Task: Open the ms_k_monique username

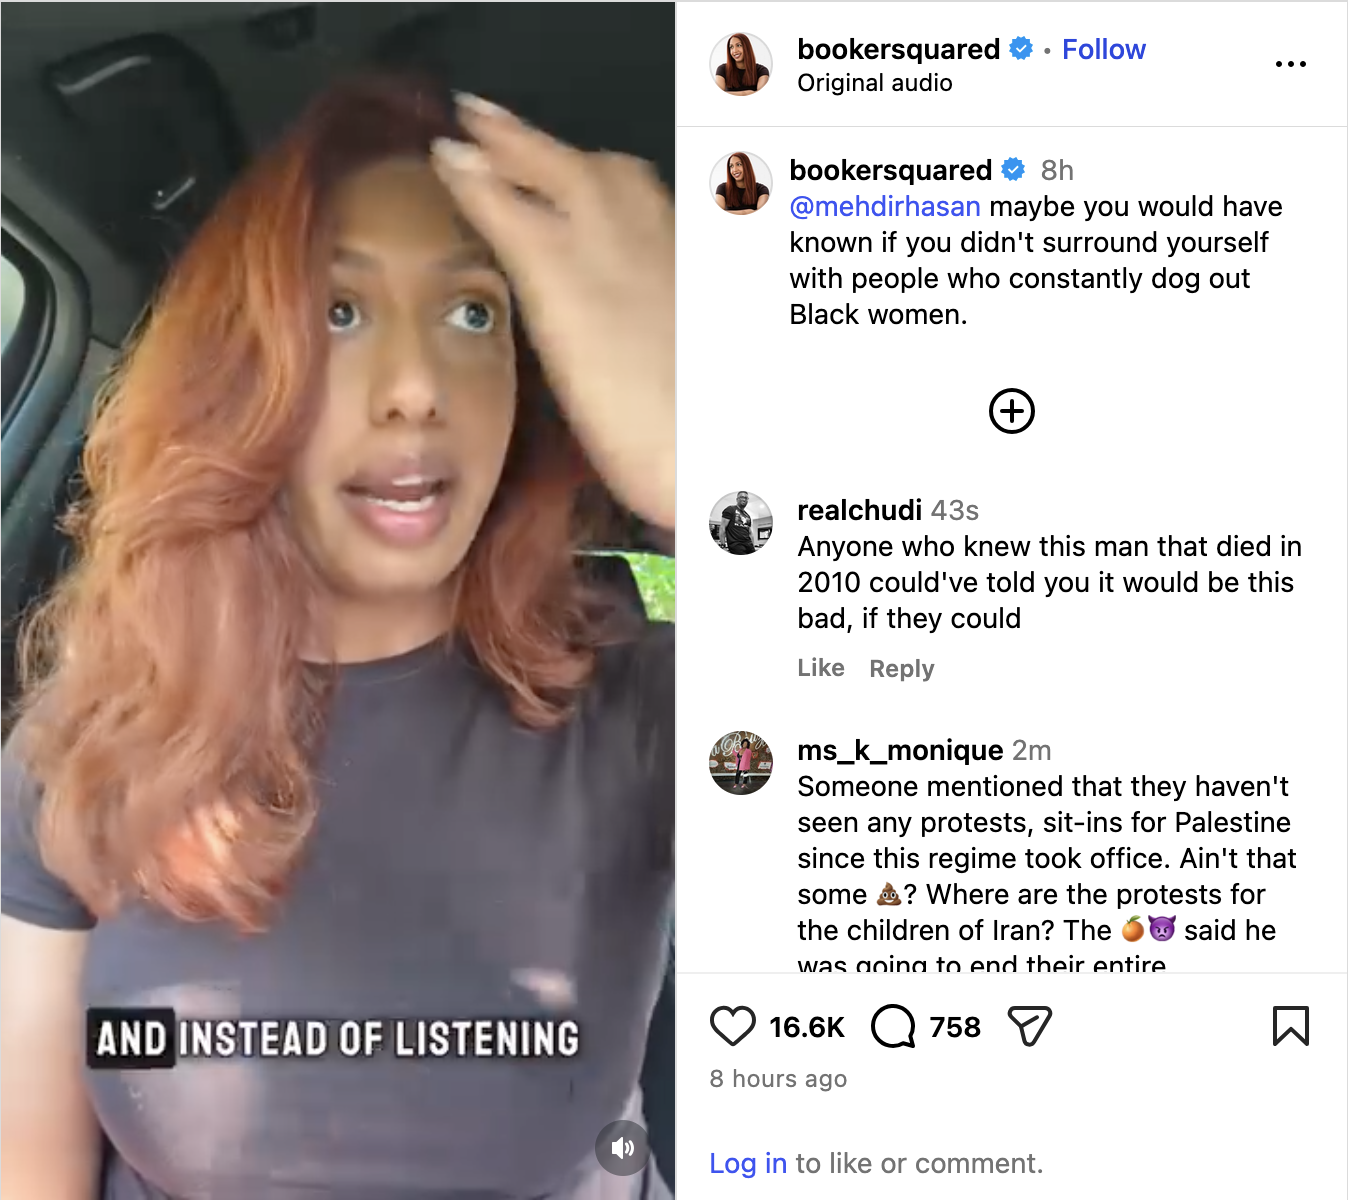Action: pos(900,750)
